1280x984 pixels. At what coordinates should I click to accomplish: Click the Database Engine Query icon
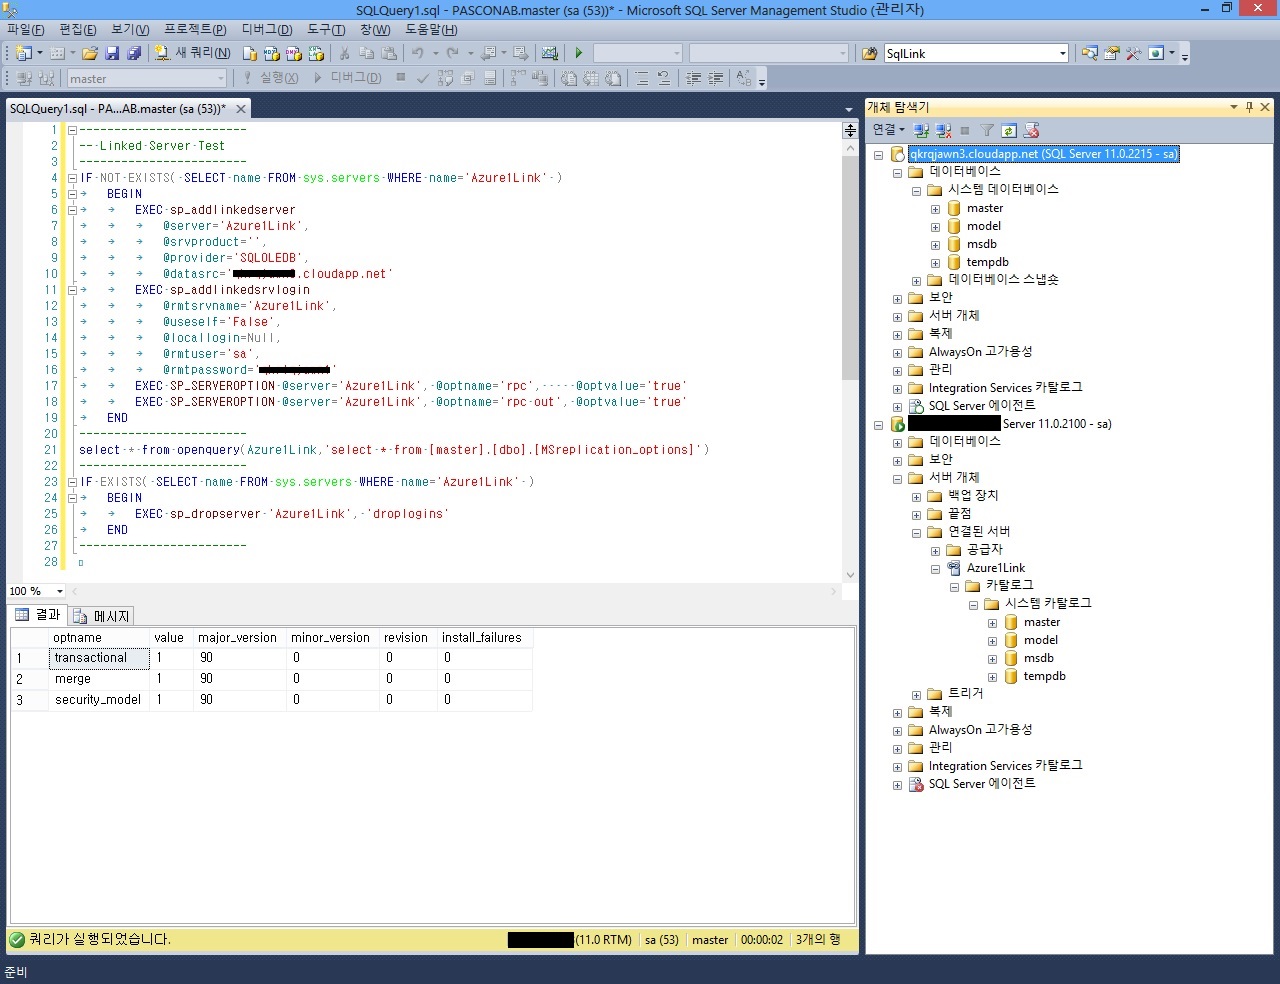[250, 53]
